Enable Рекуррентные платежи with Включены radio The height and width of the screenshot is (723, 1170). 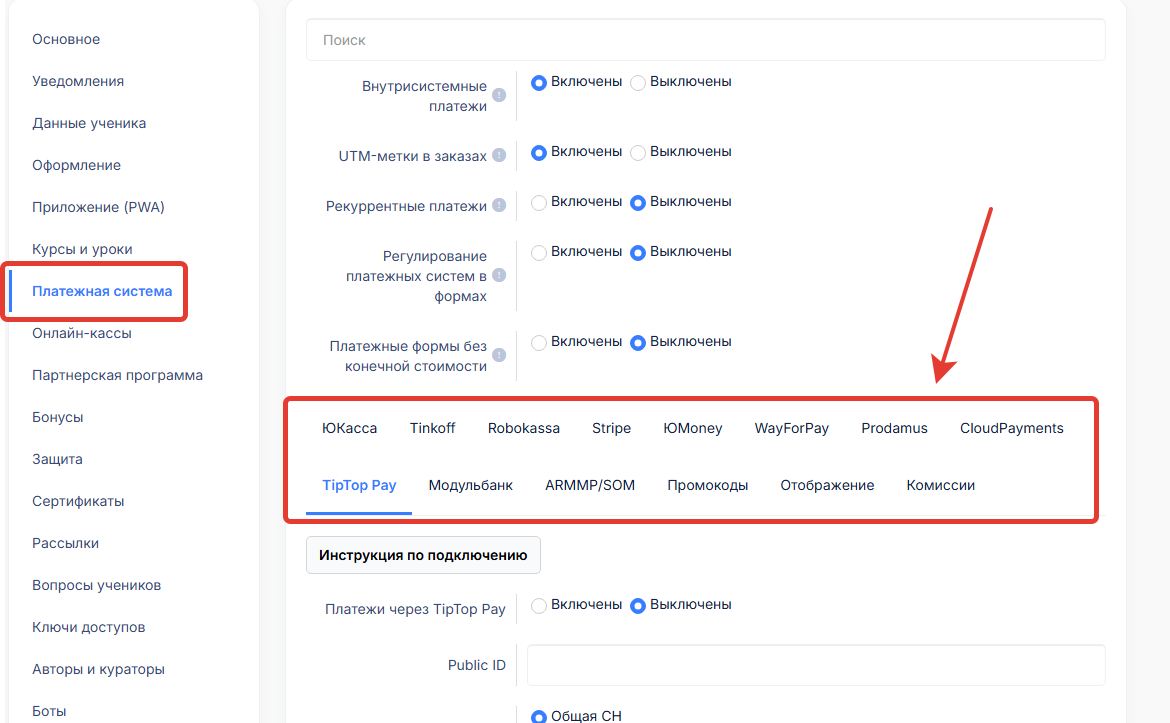(x=539, y=202)
